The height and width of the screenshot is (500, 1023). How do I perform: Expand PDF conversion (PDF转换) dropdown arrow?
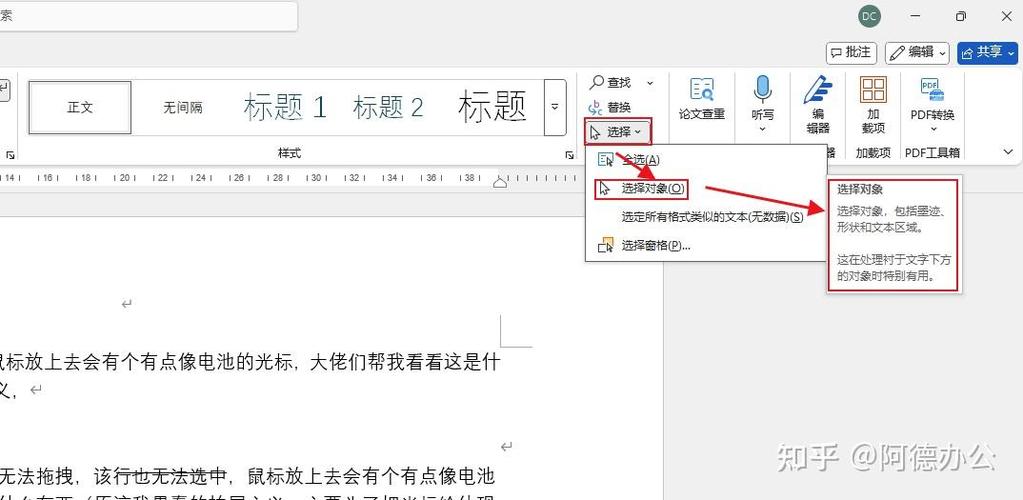[932, 129]
